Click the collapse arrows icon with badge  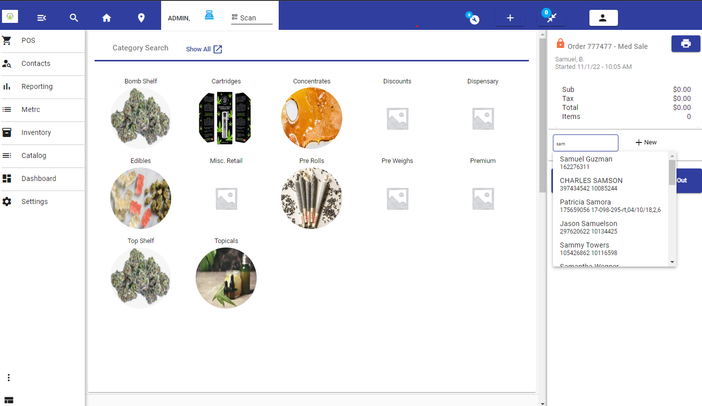[551, 17]
